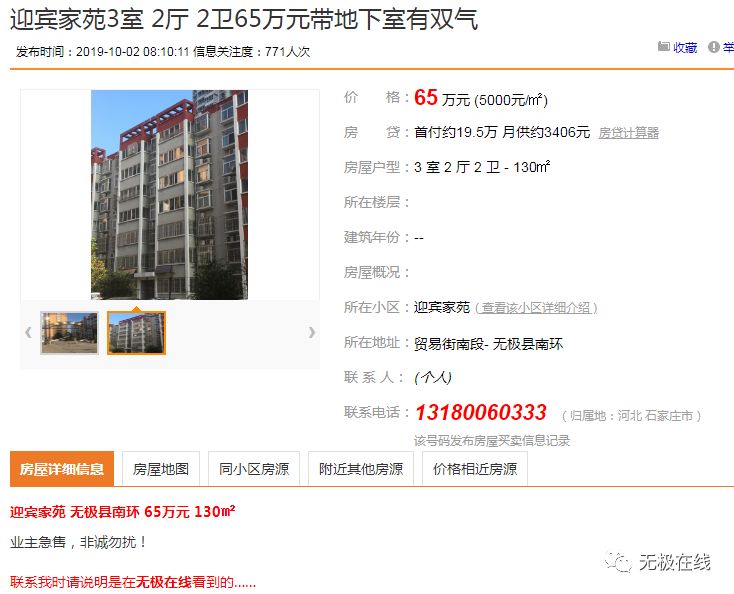Show next photo with right arrow

point(312,332)
